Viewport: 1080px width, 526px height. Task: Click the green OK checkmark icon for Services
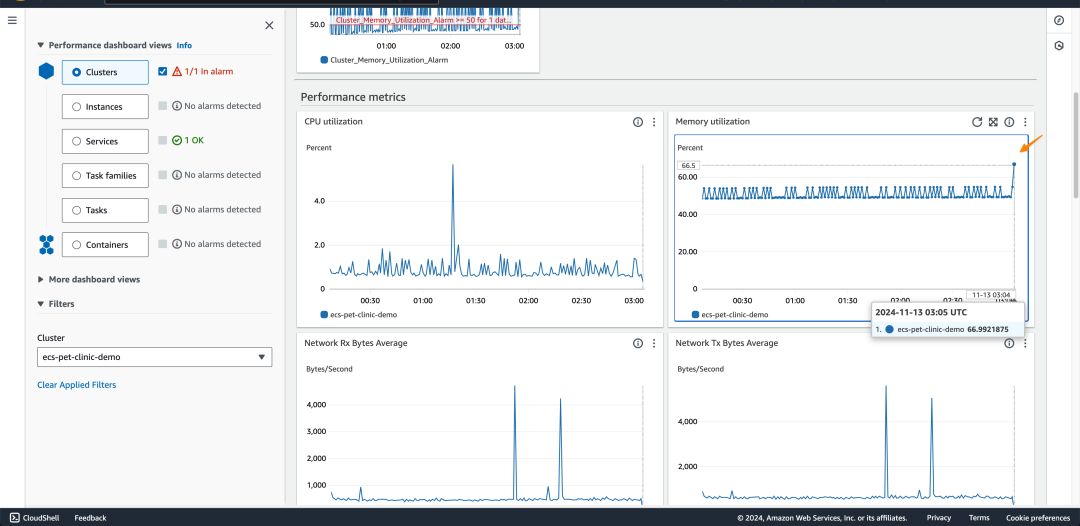click(x=177, y=140)
